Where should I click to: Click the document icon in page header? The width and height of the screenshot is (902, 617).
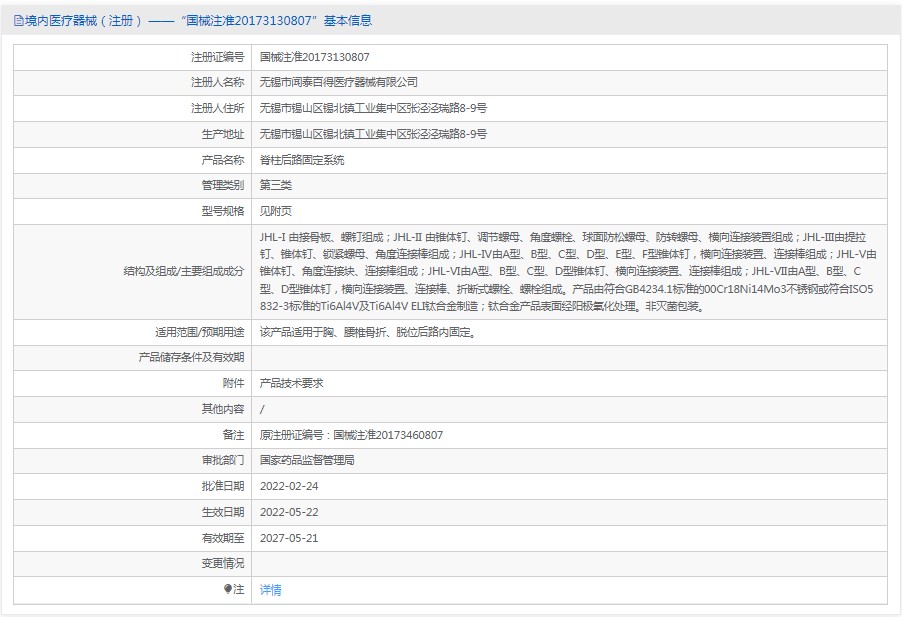coord(18,21)
